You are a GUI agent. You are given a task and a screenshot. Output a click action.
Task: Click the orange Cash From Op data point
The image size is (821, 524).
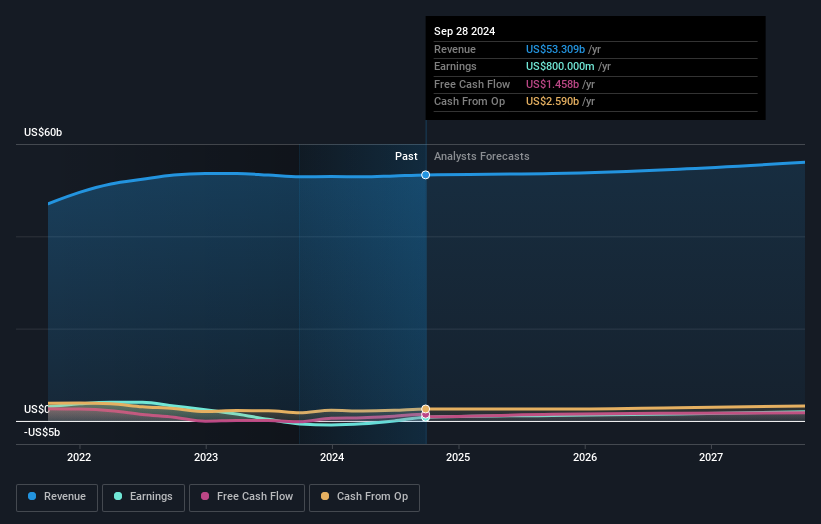click(x=426, y=409)
